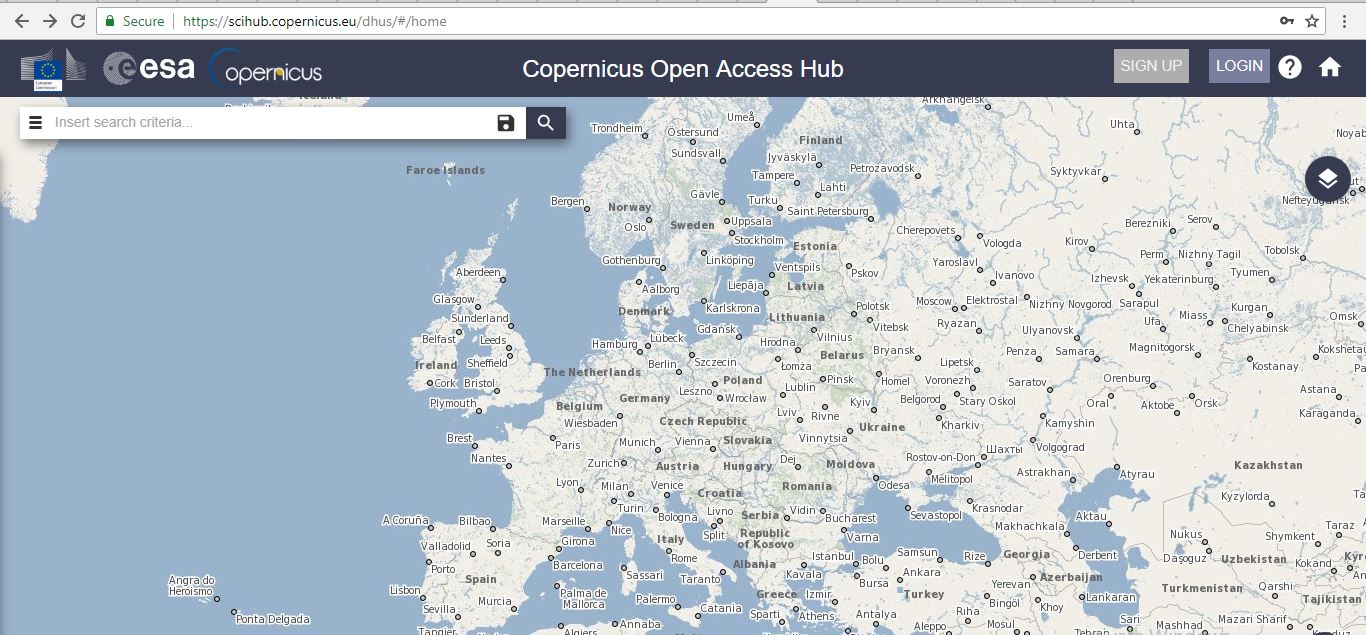
Task: Open the Chrome three-dot menu
Action: coord(1345,21)
